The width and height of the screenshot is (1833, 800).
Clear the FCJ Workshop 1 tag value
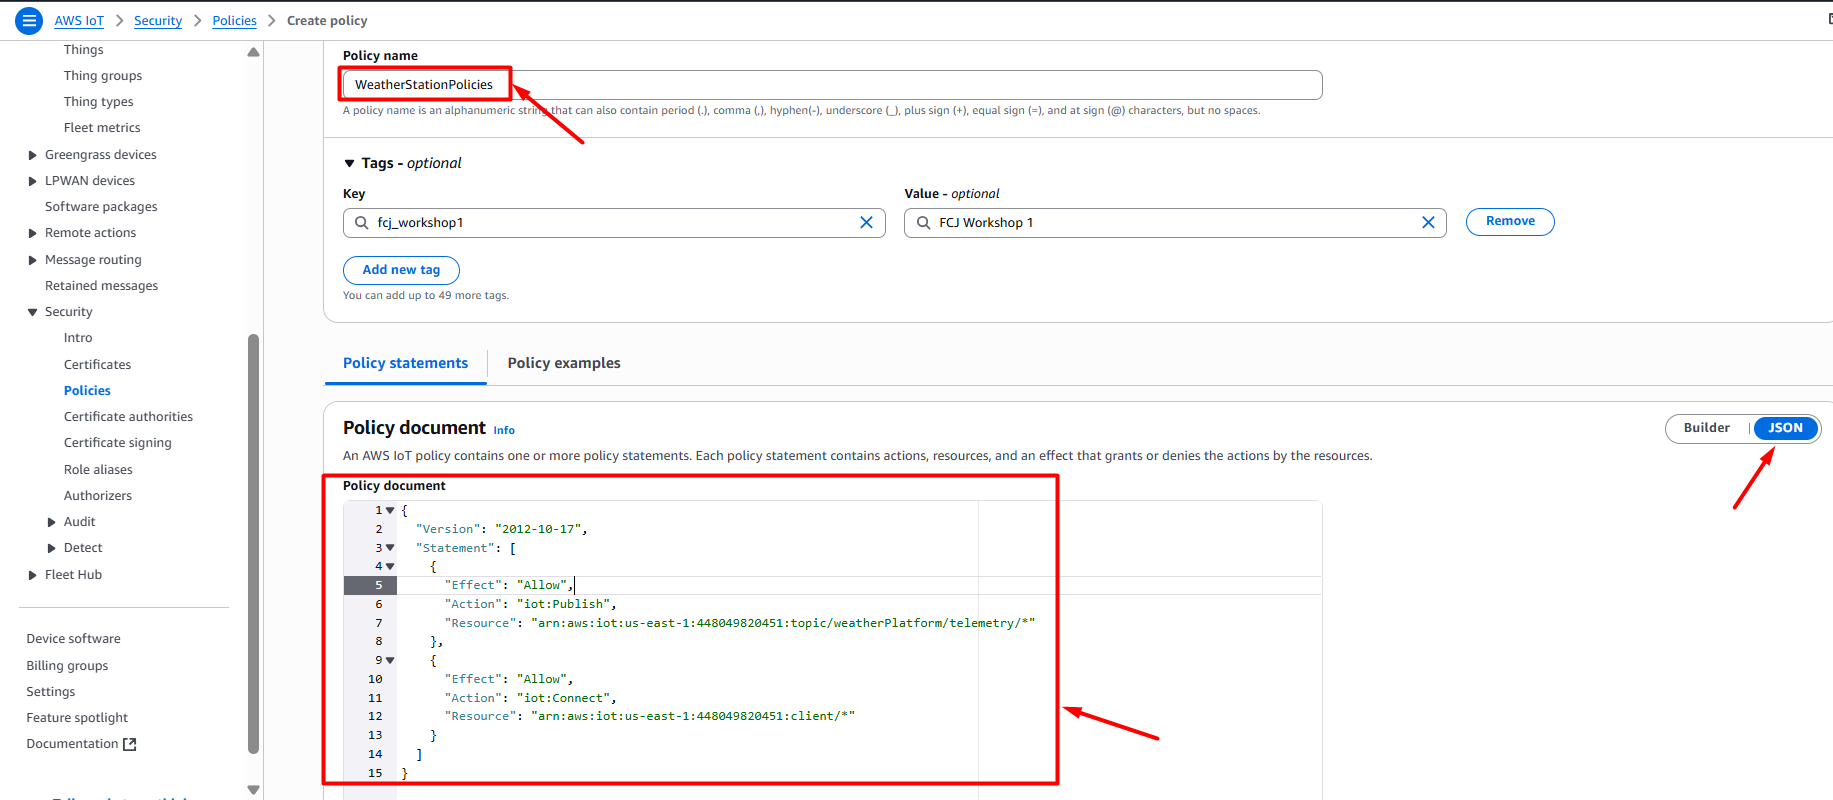click(1428, 223)
